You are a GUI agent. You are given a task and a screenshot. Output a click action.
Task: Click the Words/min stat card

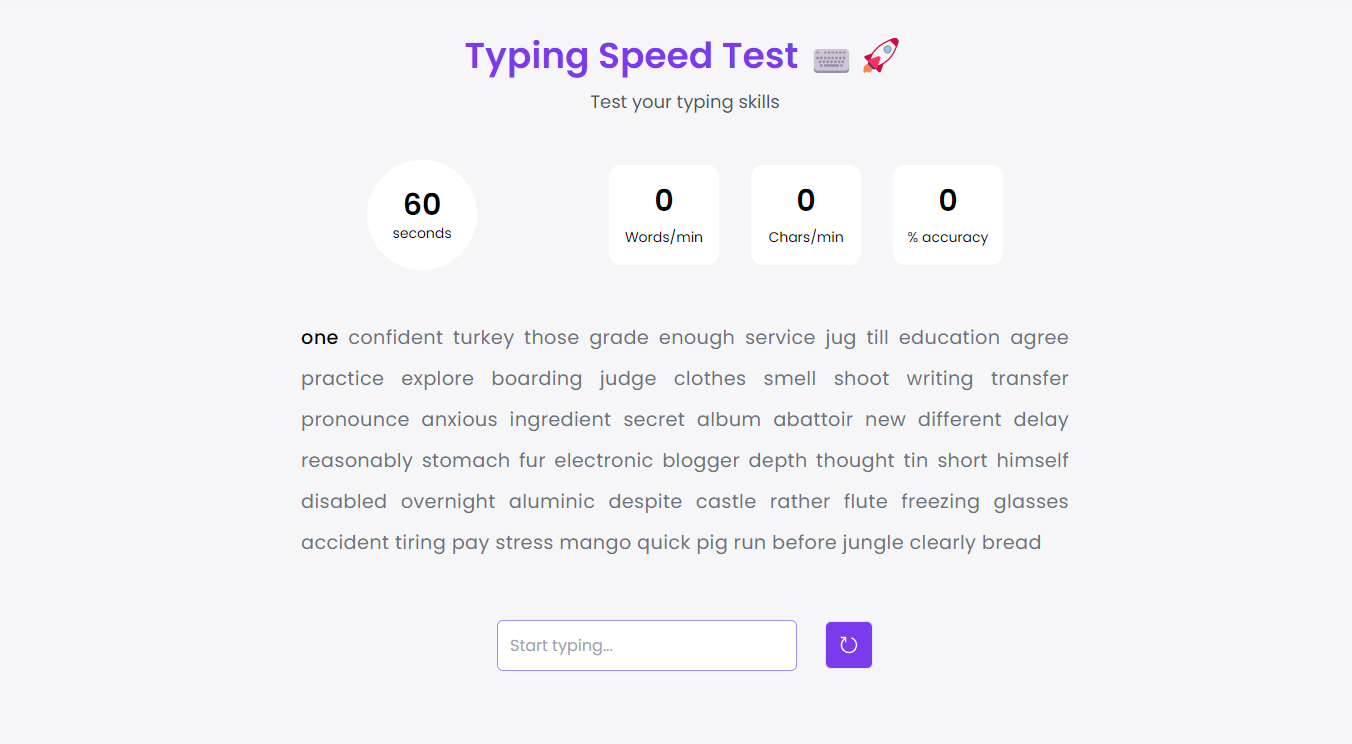point(664,215)
